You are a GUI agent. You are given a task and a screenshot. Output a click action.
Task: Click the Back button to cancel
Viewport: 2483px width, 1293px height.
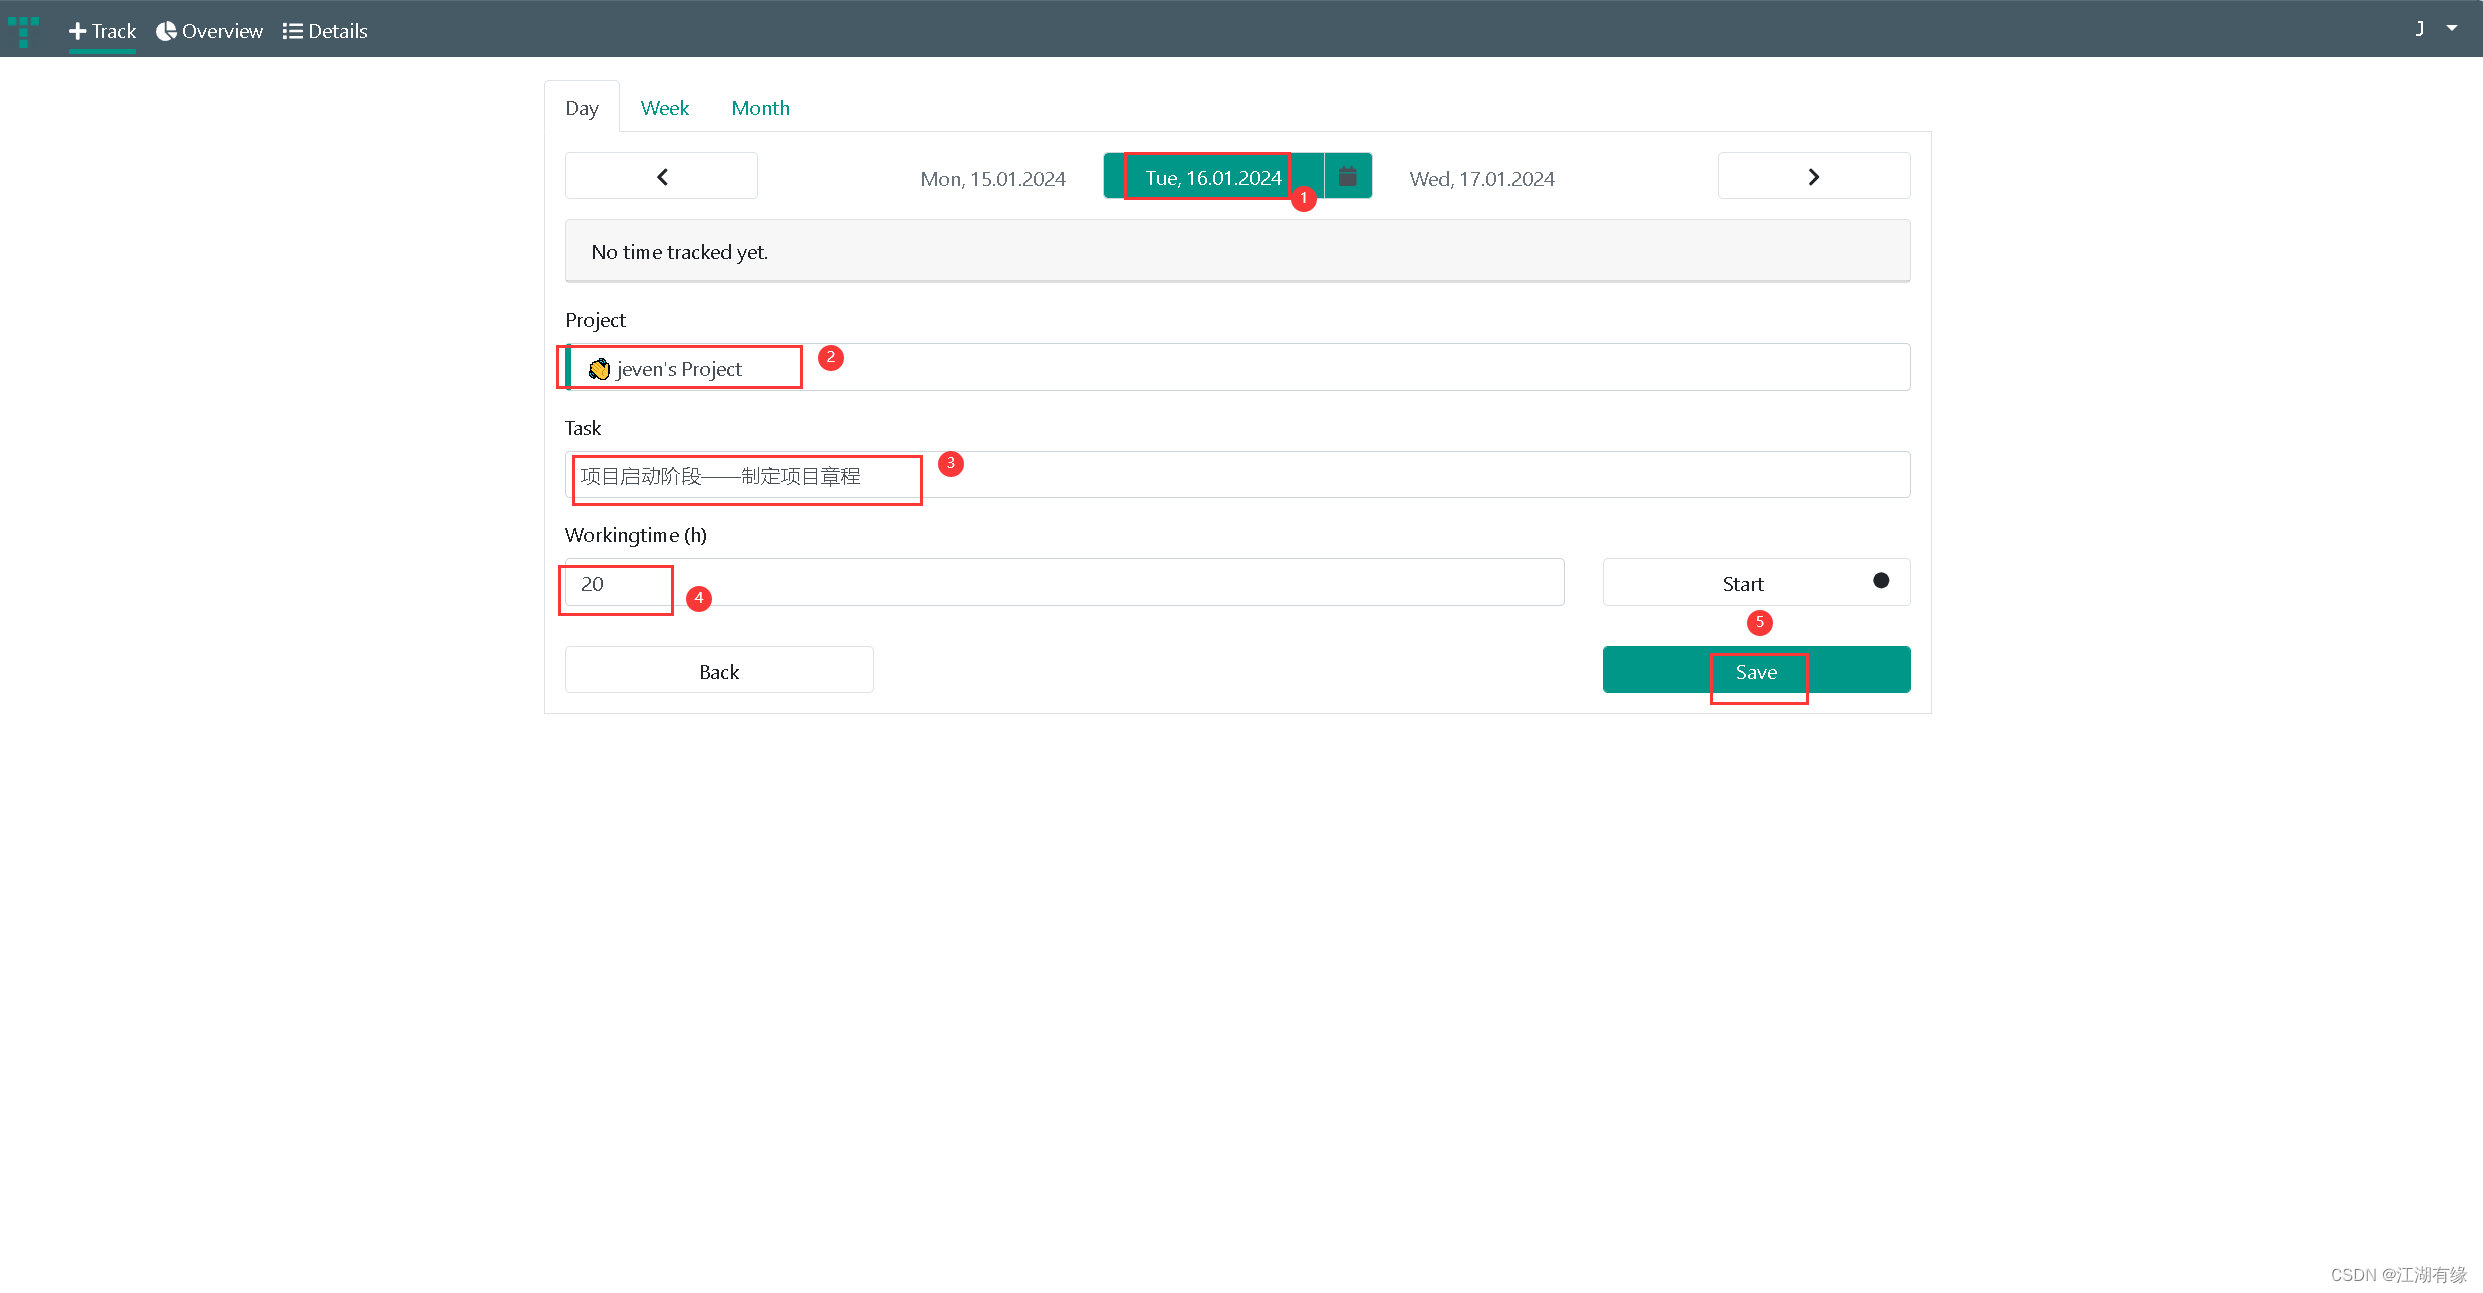tap(718, 672)
